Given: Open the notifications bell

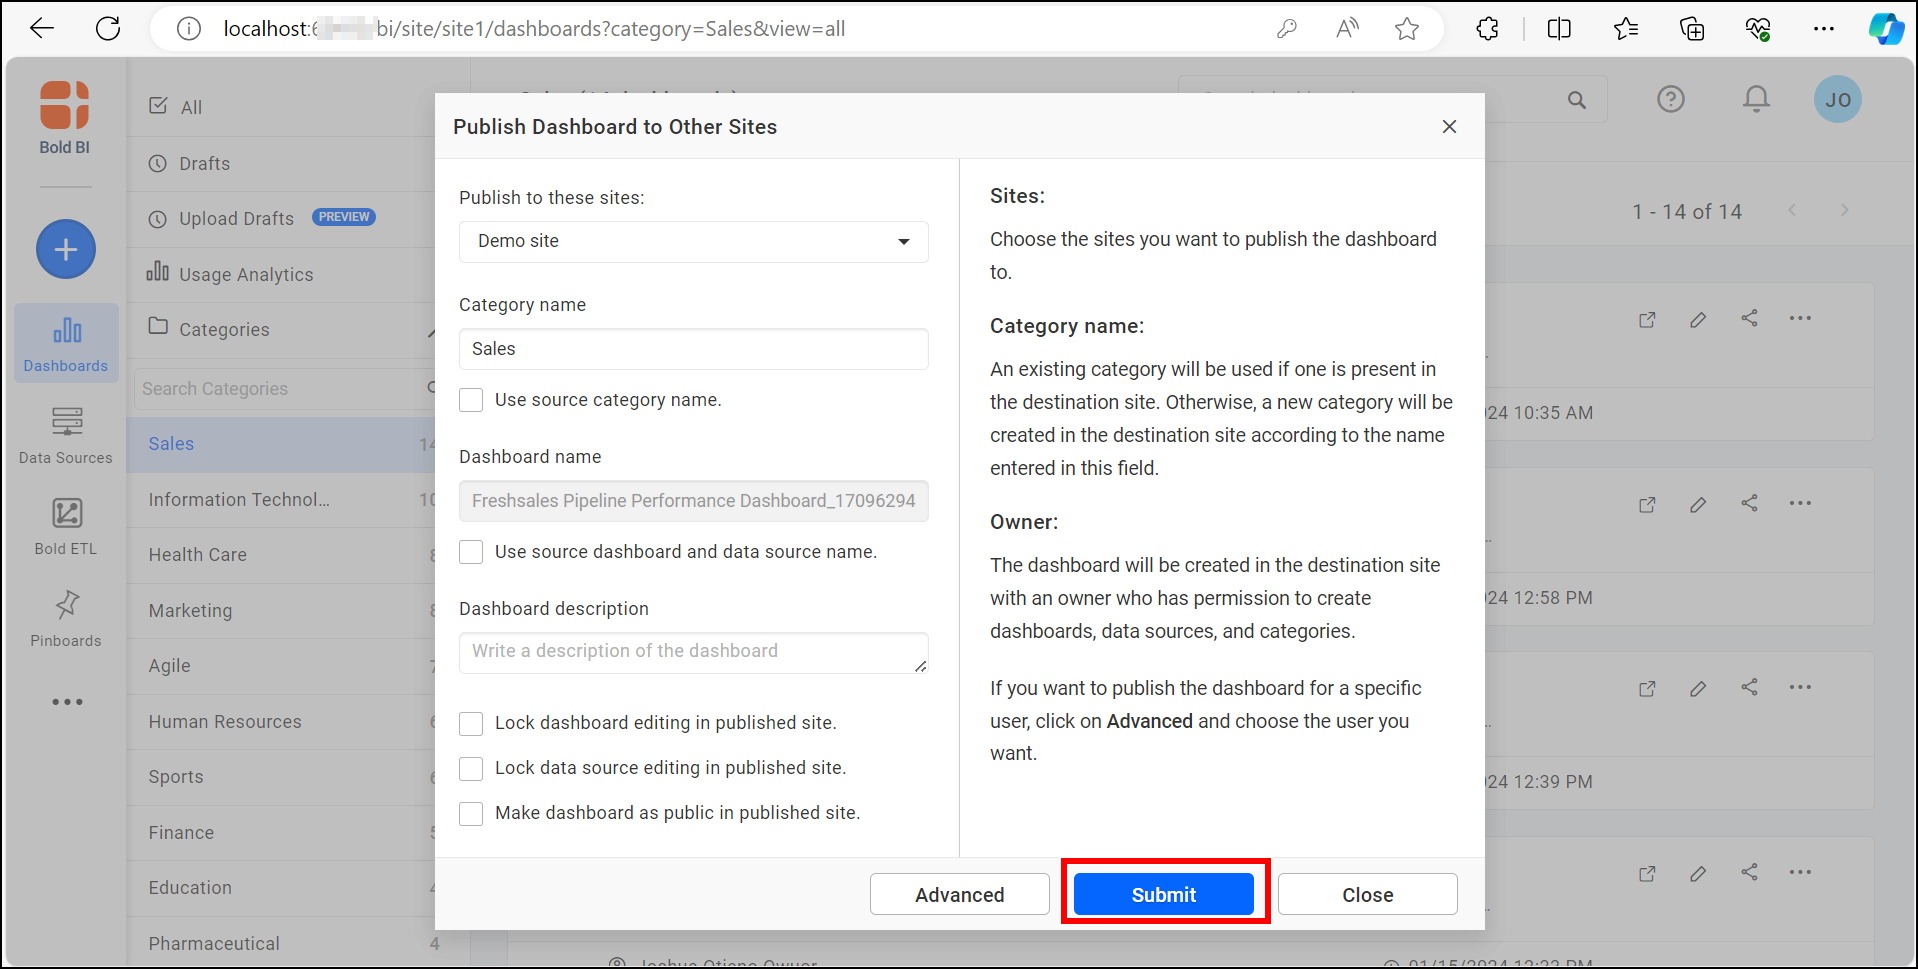Looking at the screenshot, I should pyautogui.click(x=1756, y=99).
